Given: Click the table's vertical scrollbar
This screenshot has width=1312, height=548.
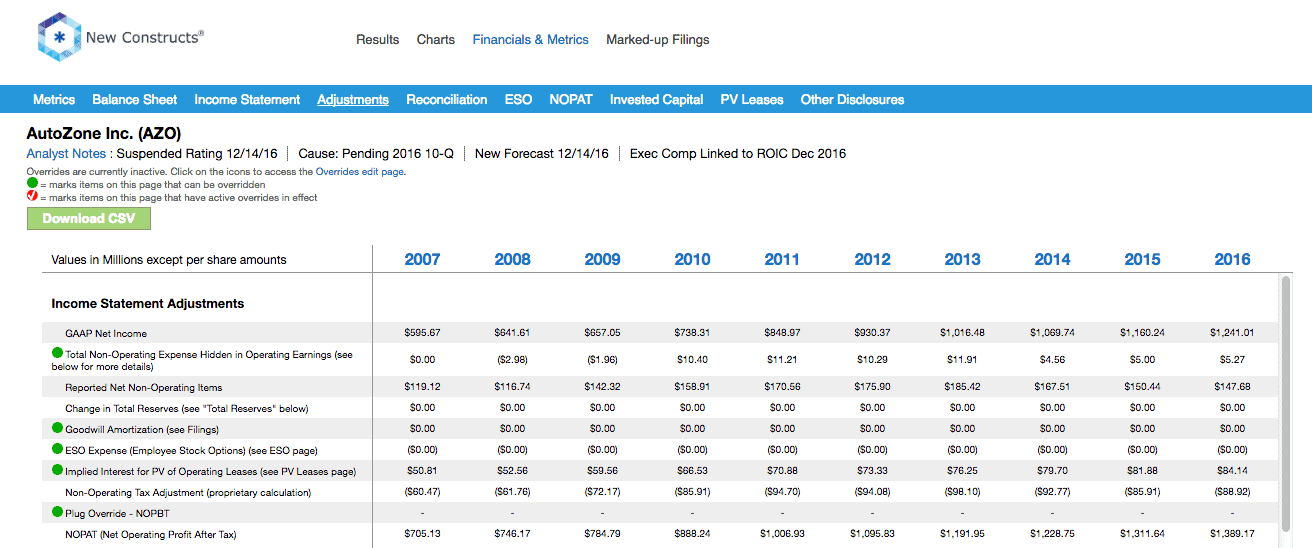Looking at the screenshot, I should 1285,404.
